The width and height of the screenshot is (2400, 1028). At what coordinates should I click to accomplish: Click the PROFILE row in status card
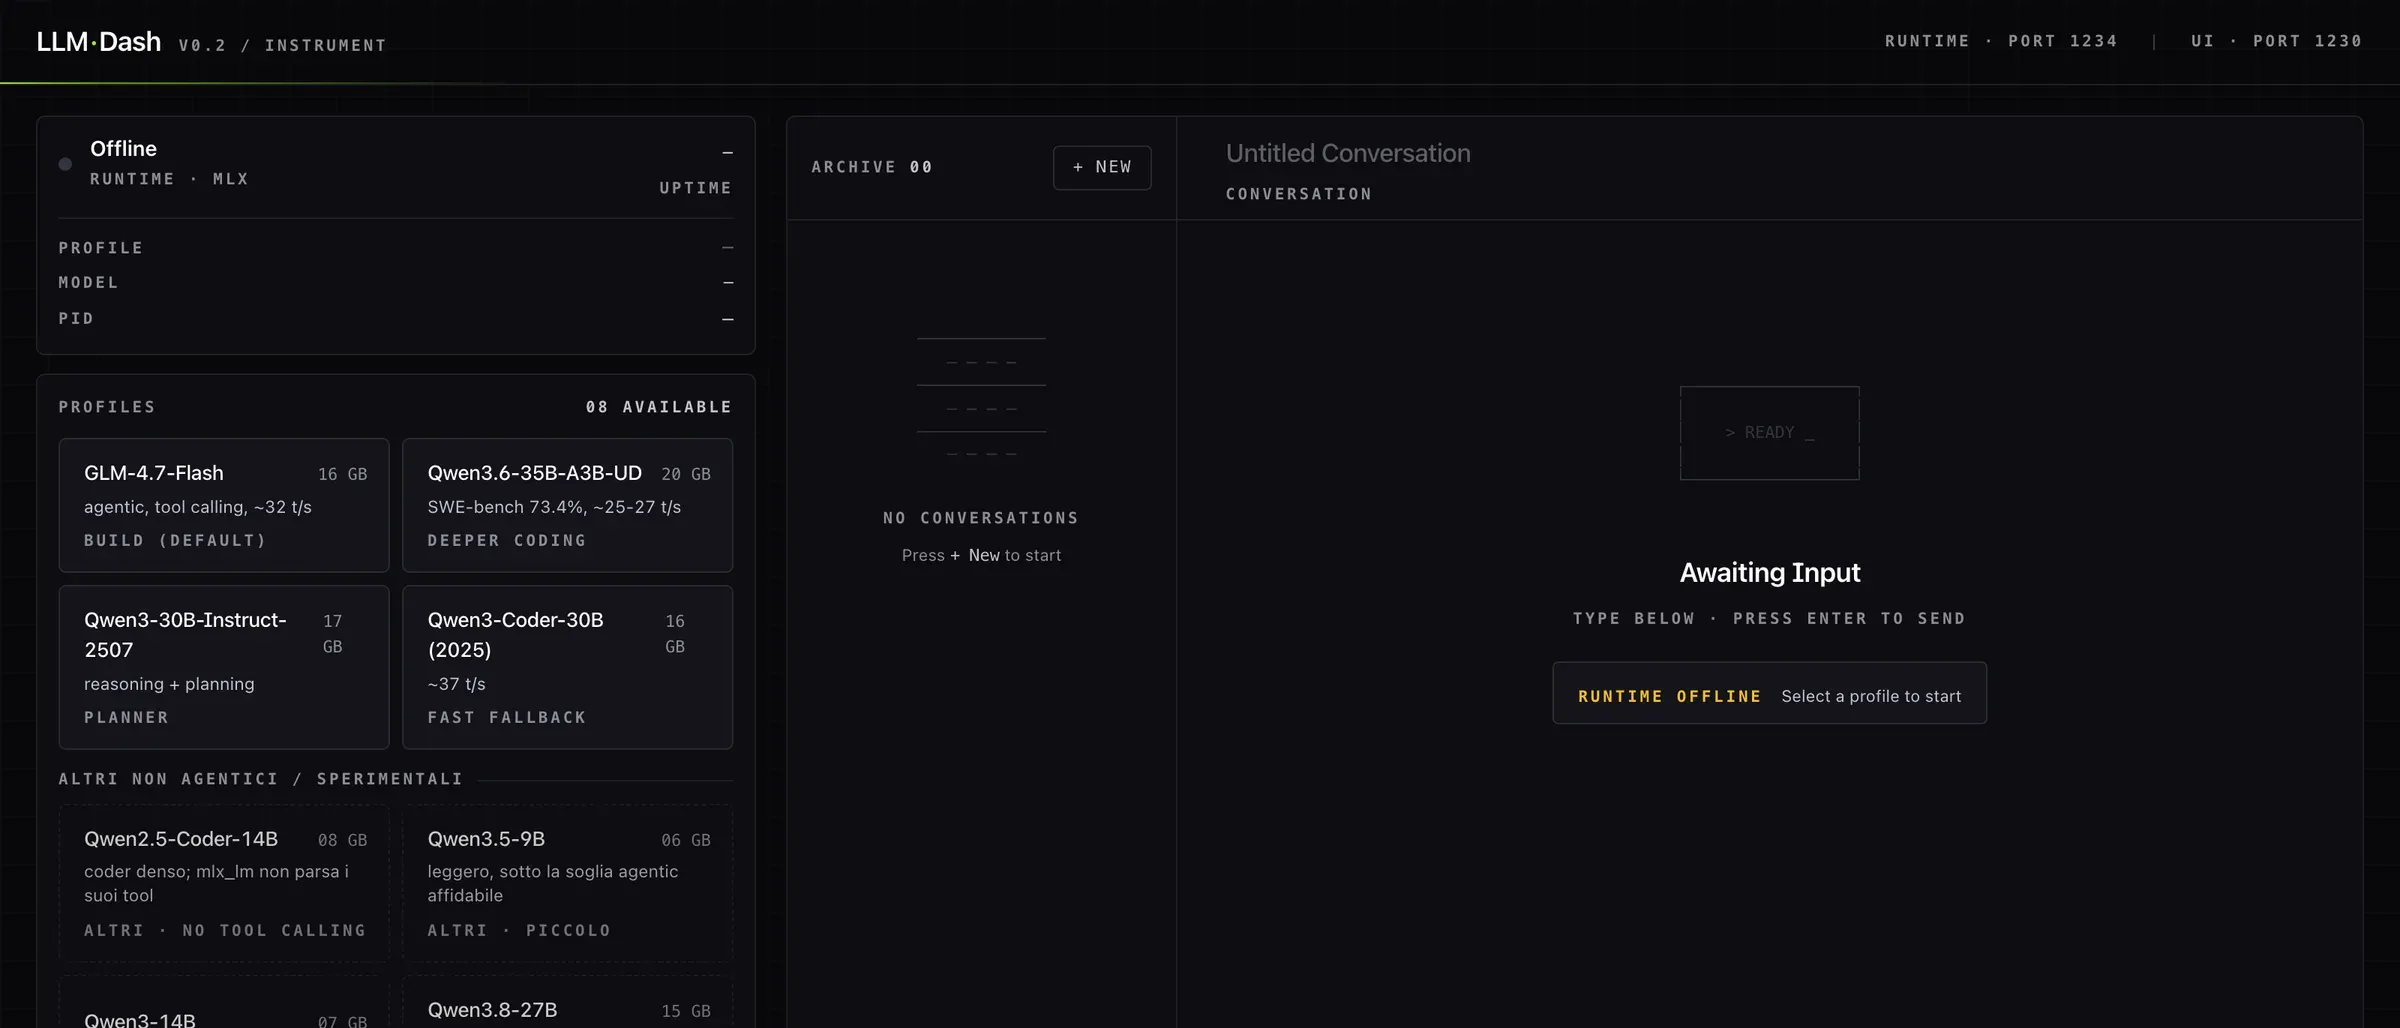point(395,247)
